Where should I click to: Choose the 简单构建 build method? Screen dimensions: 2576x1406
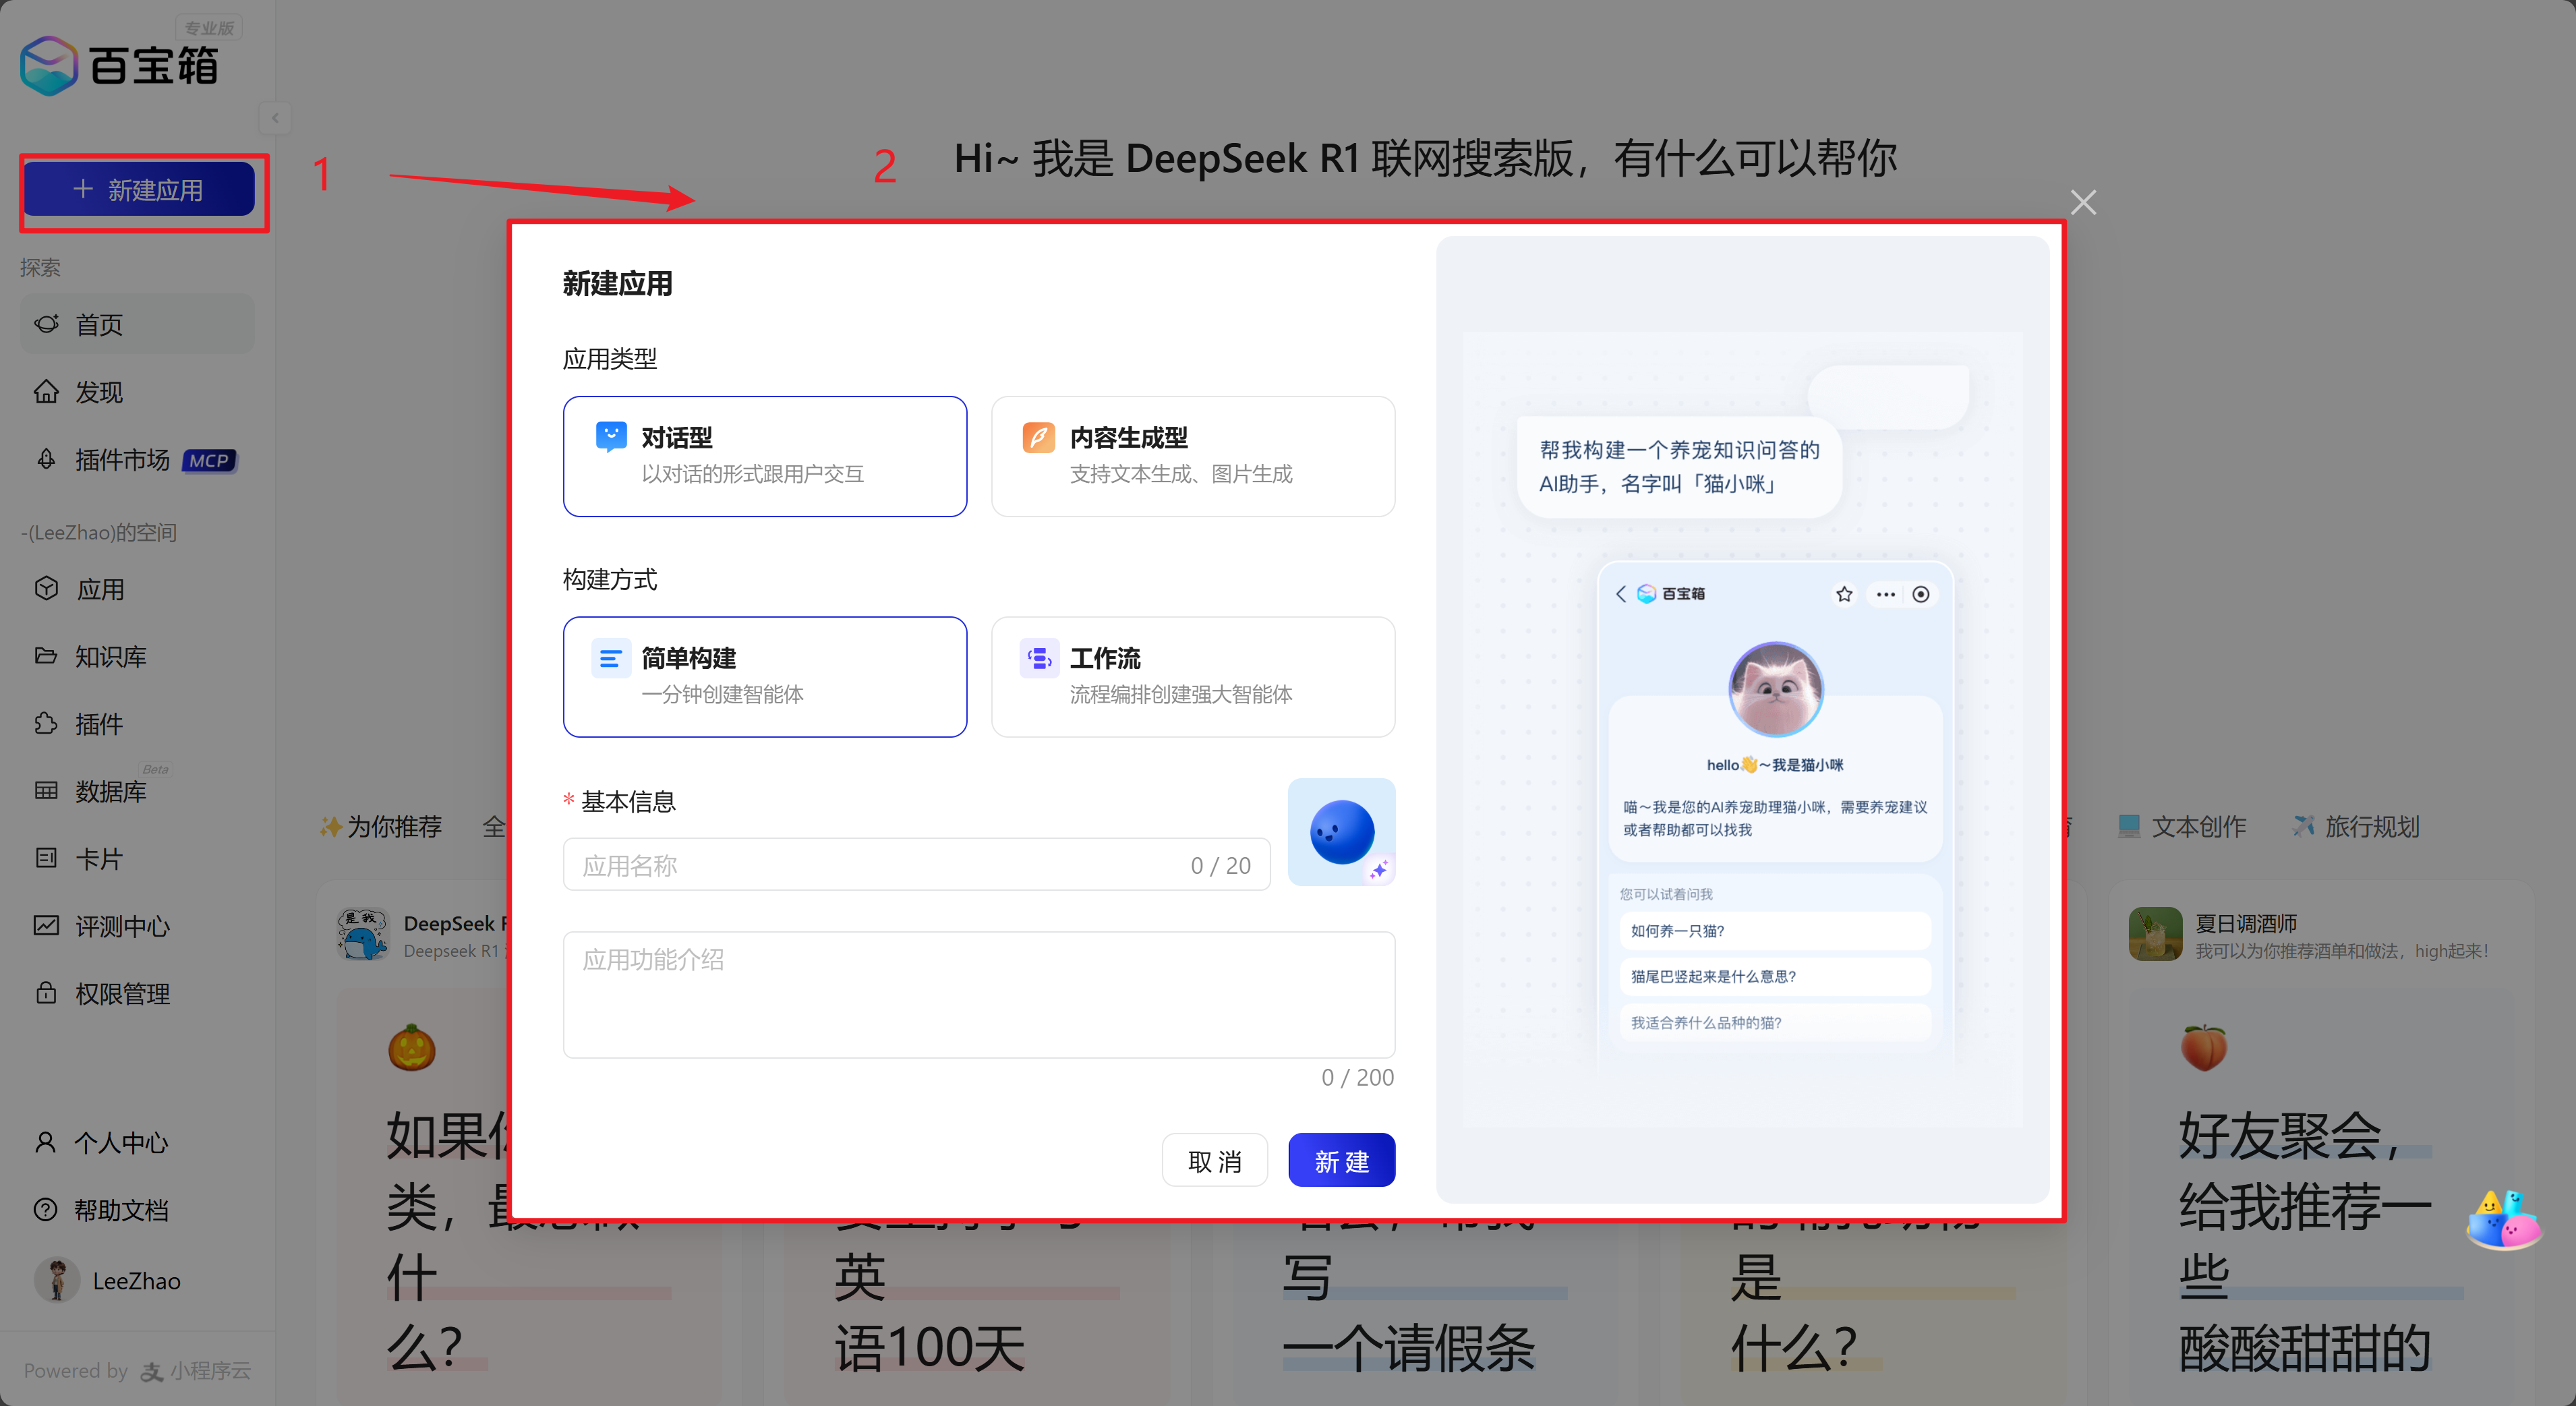click(x=764, y=677)
